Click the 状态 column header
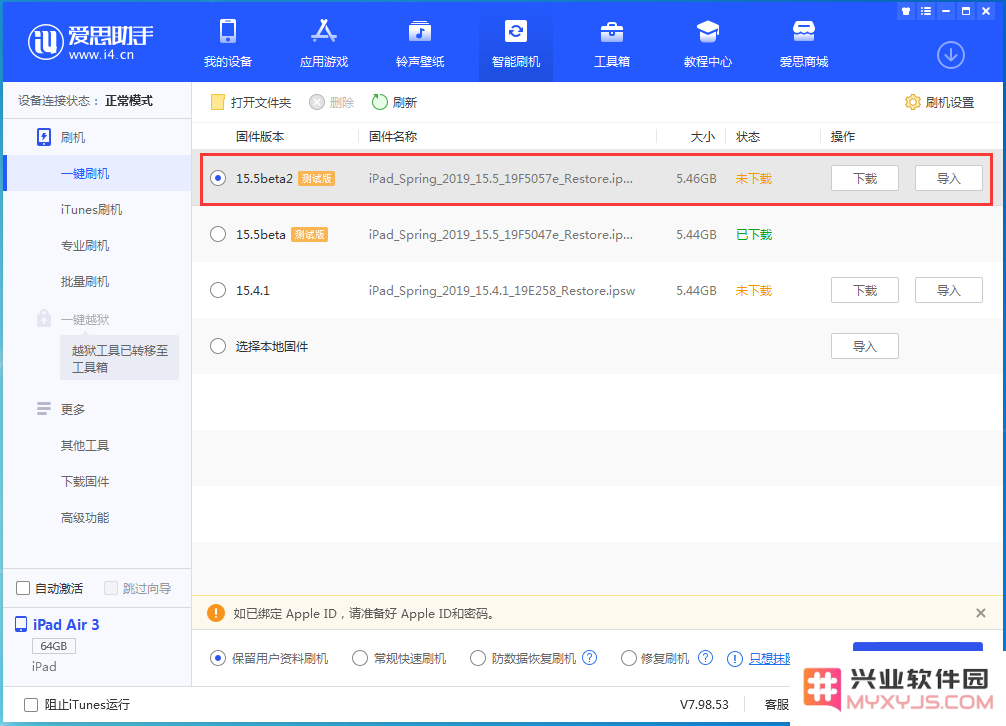The width and height of the screenshot is (1006, 726). coord(747,136)
